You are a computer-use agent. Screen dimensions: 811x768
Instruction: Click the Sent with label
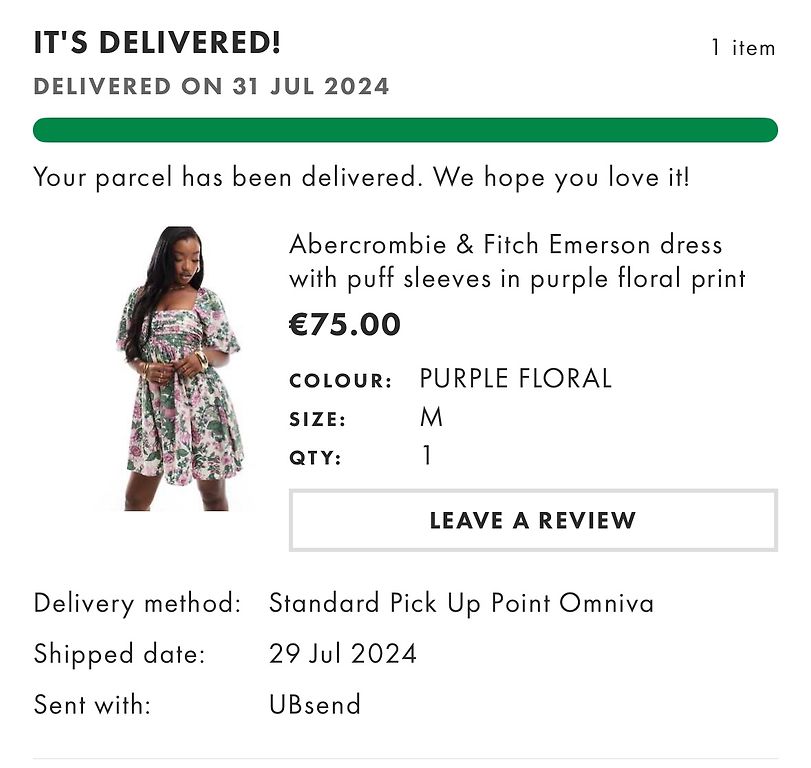92,704
